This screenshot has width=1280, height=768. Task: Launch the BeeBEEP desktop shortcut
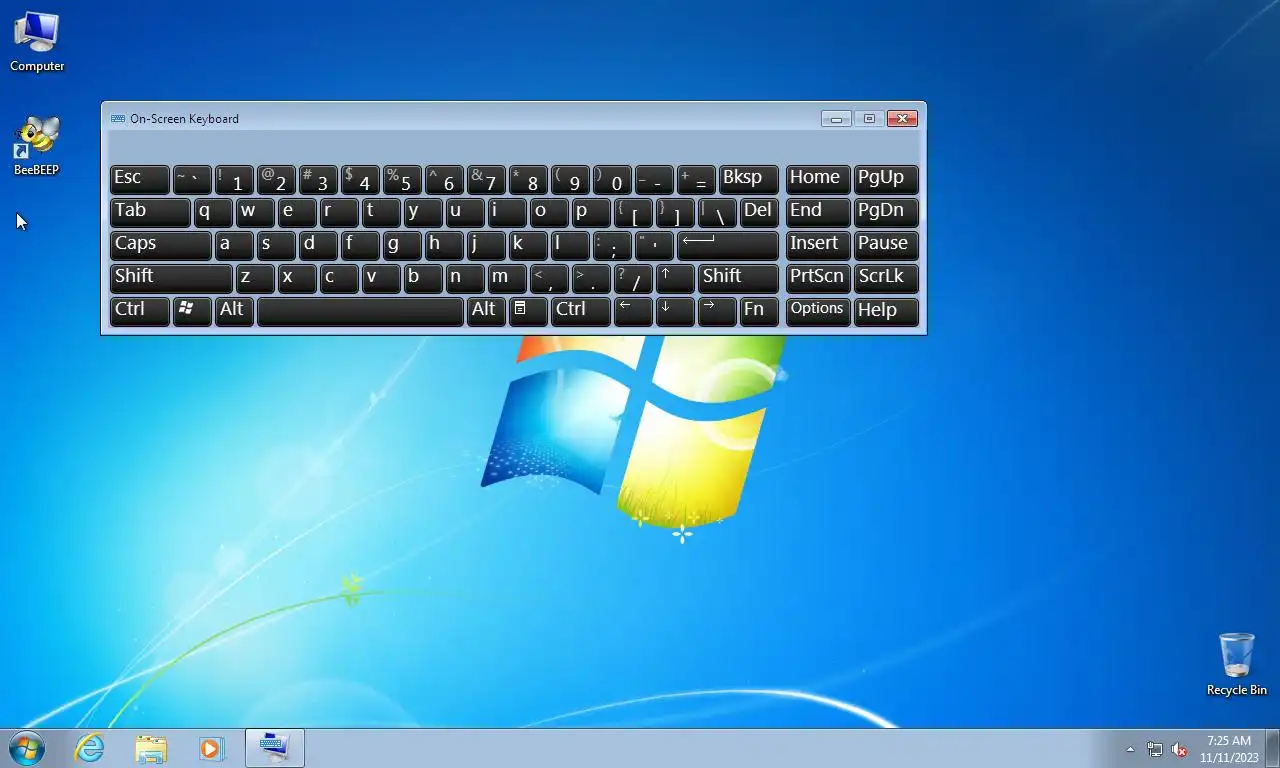(37, 146)
